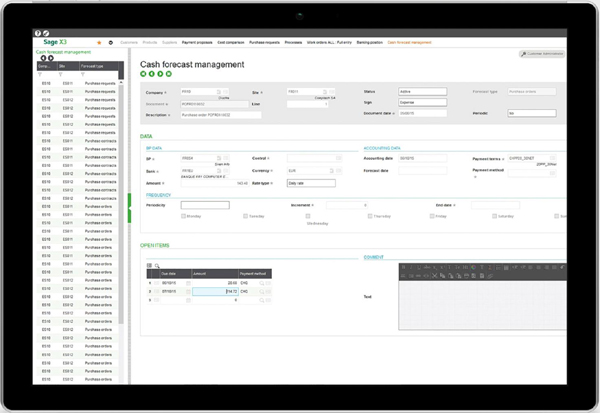Click the Forecast date field
The image size is (600, 413).
(x=422, y=171)
